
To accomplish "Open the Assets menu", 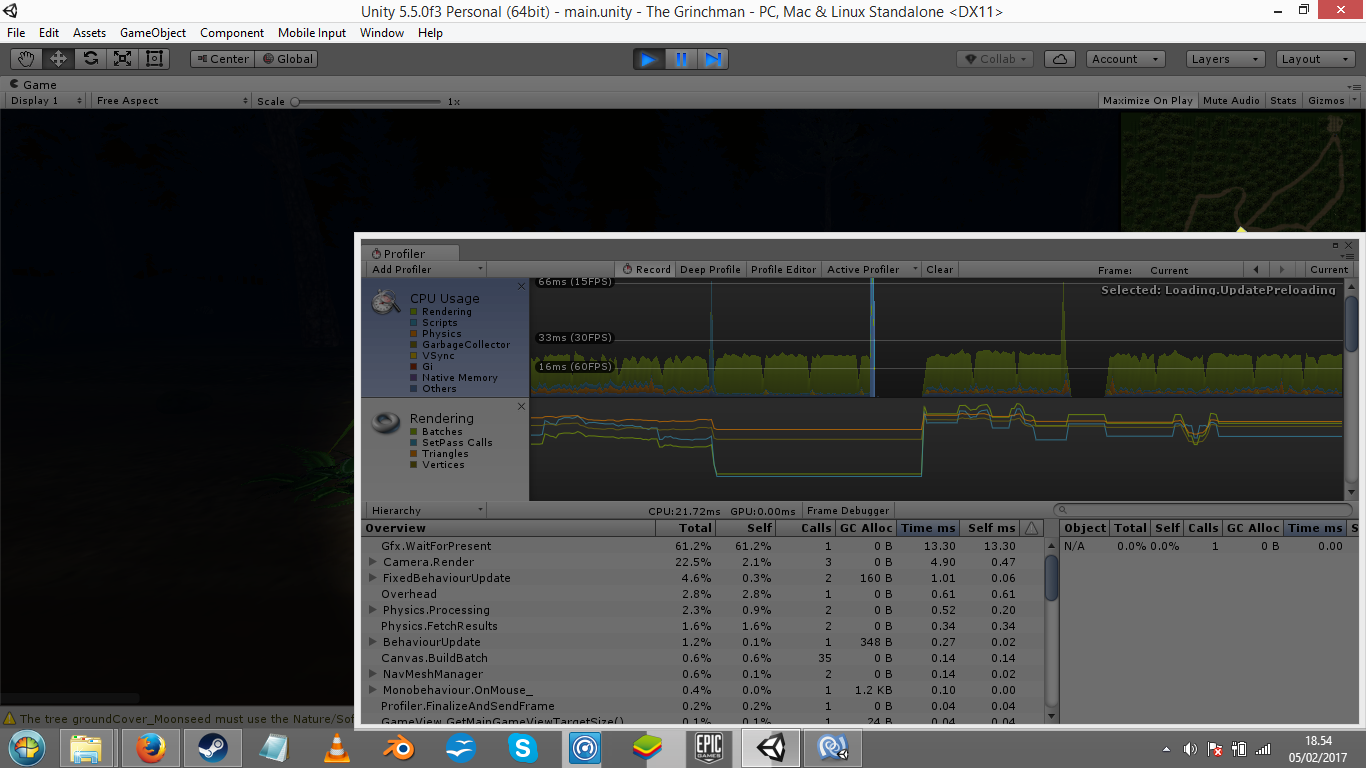I will tap(89, 33).
